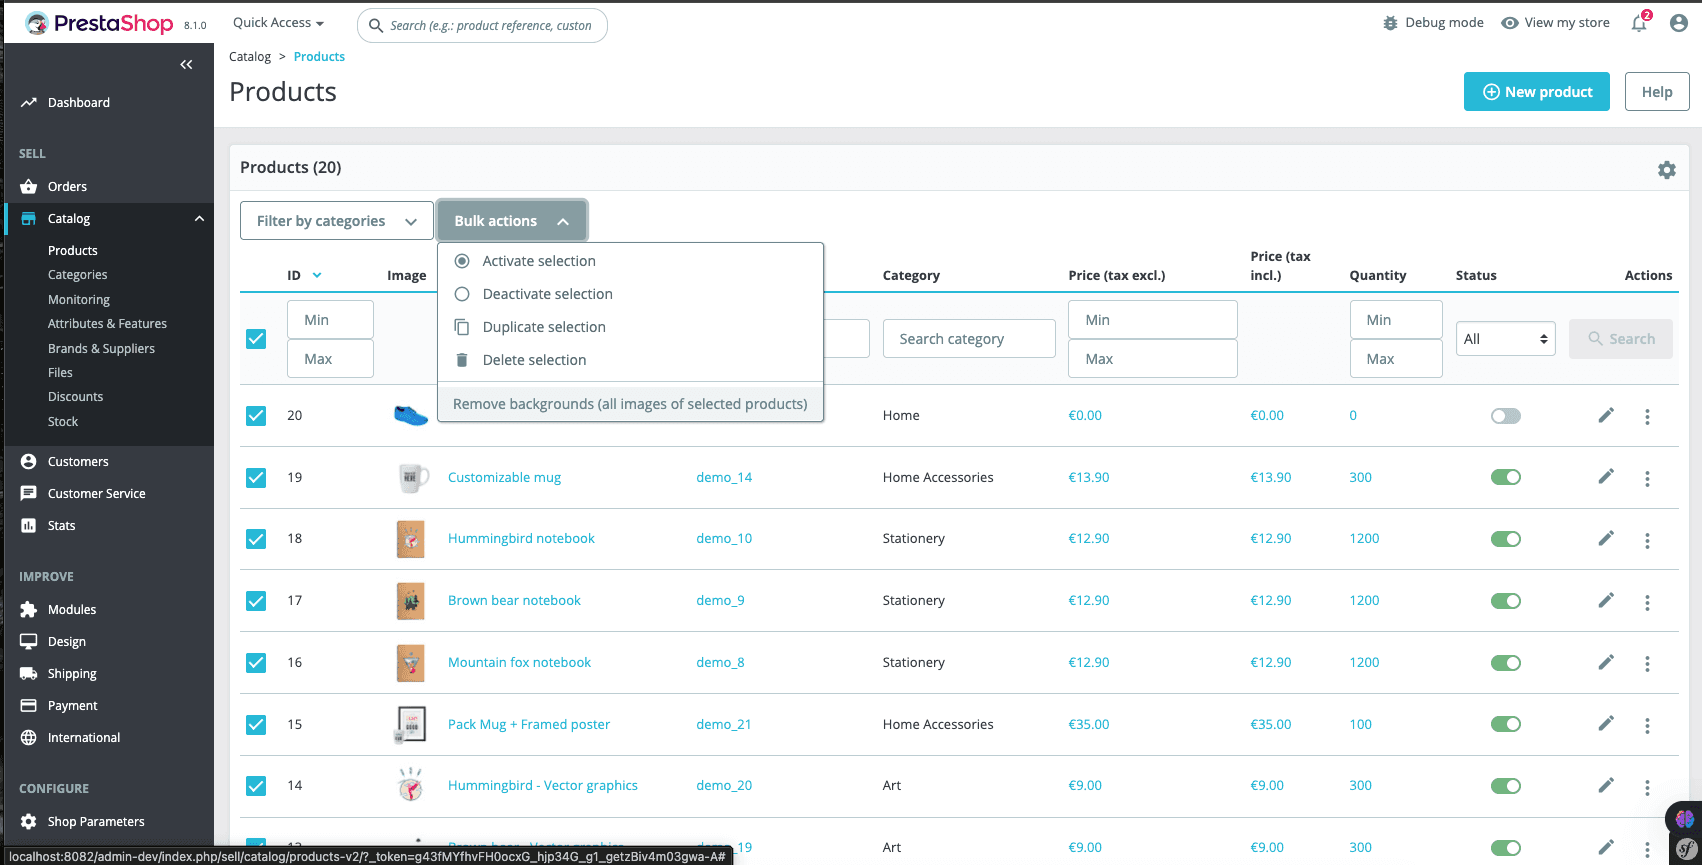Screen dimensions: 1702x865
Task: Open Categories in the Catalog submenu
Action: (78, 275)
